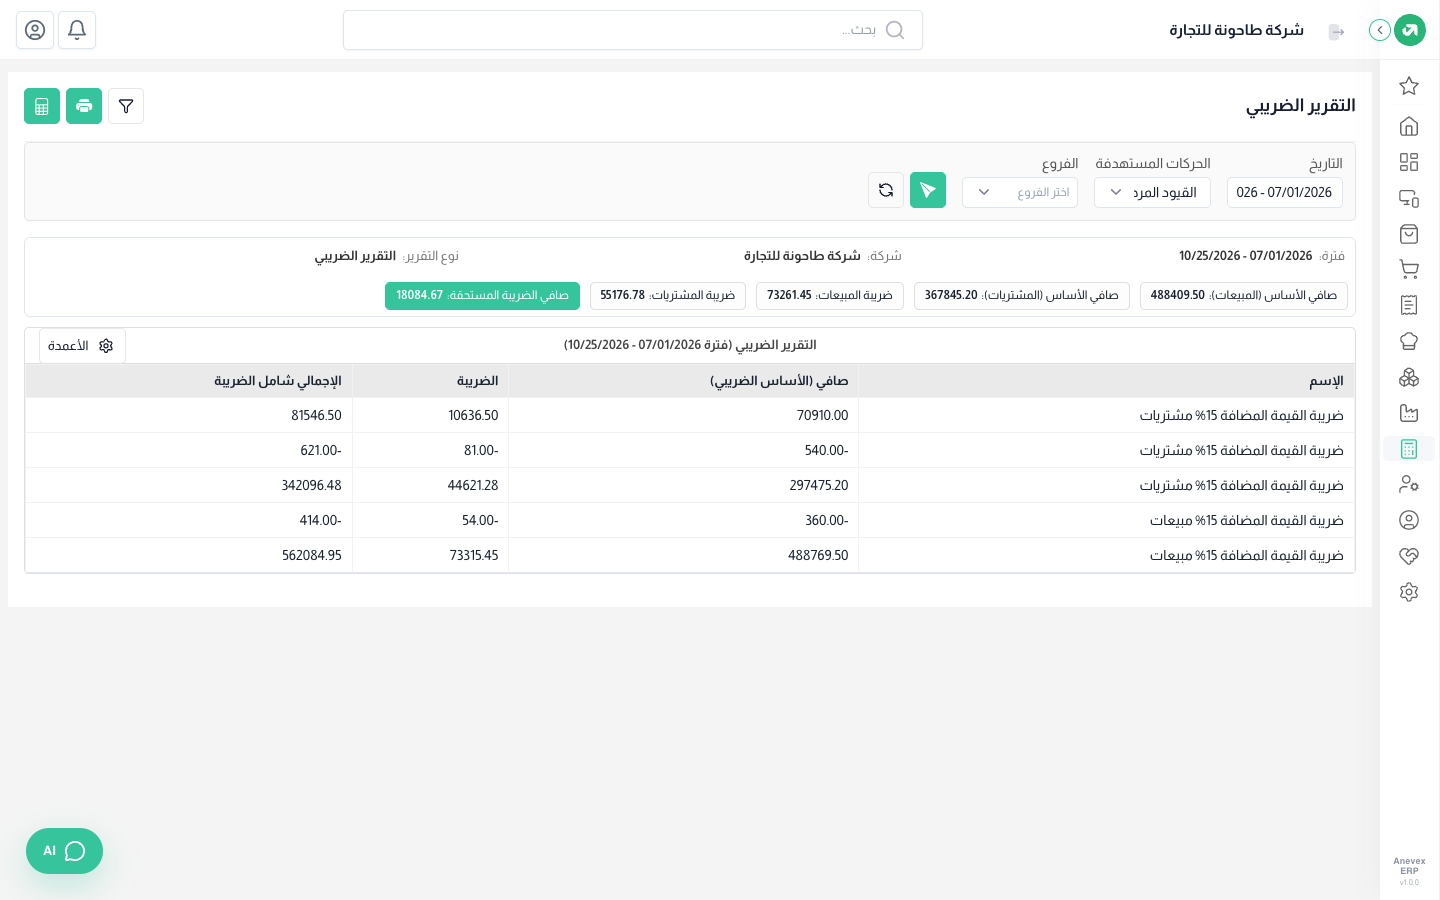1440x900 pixels.
Task: Reset filters with refresh button
Action: pos(886,190)
